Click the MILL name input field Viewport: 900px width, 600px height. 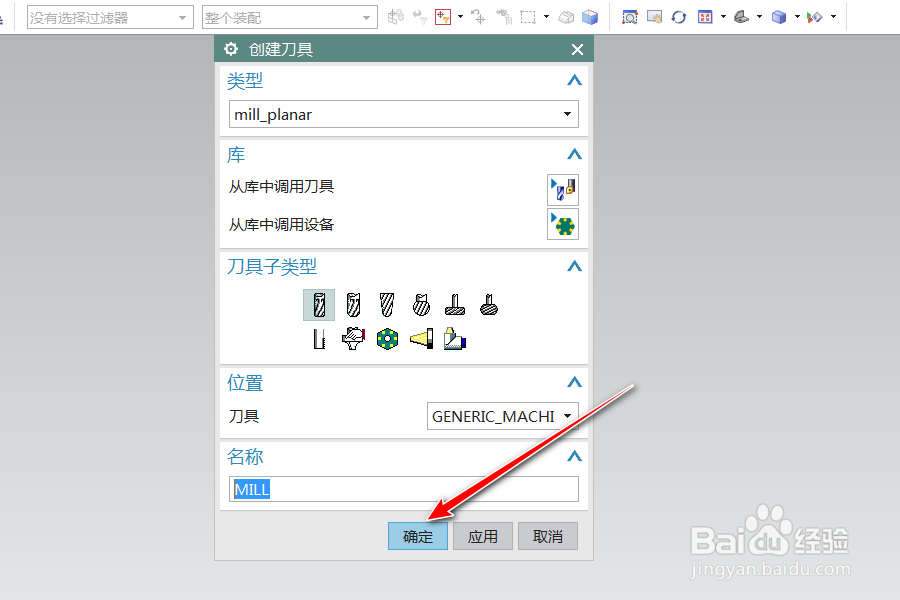point(404,489)
